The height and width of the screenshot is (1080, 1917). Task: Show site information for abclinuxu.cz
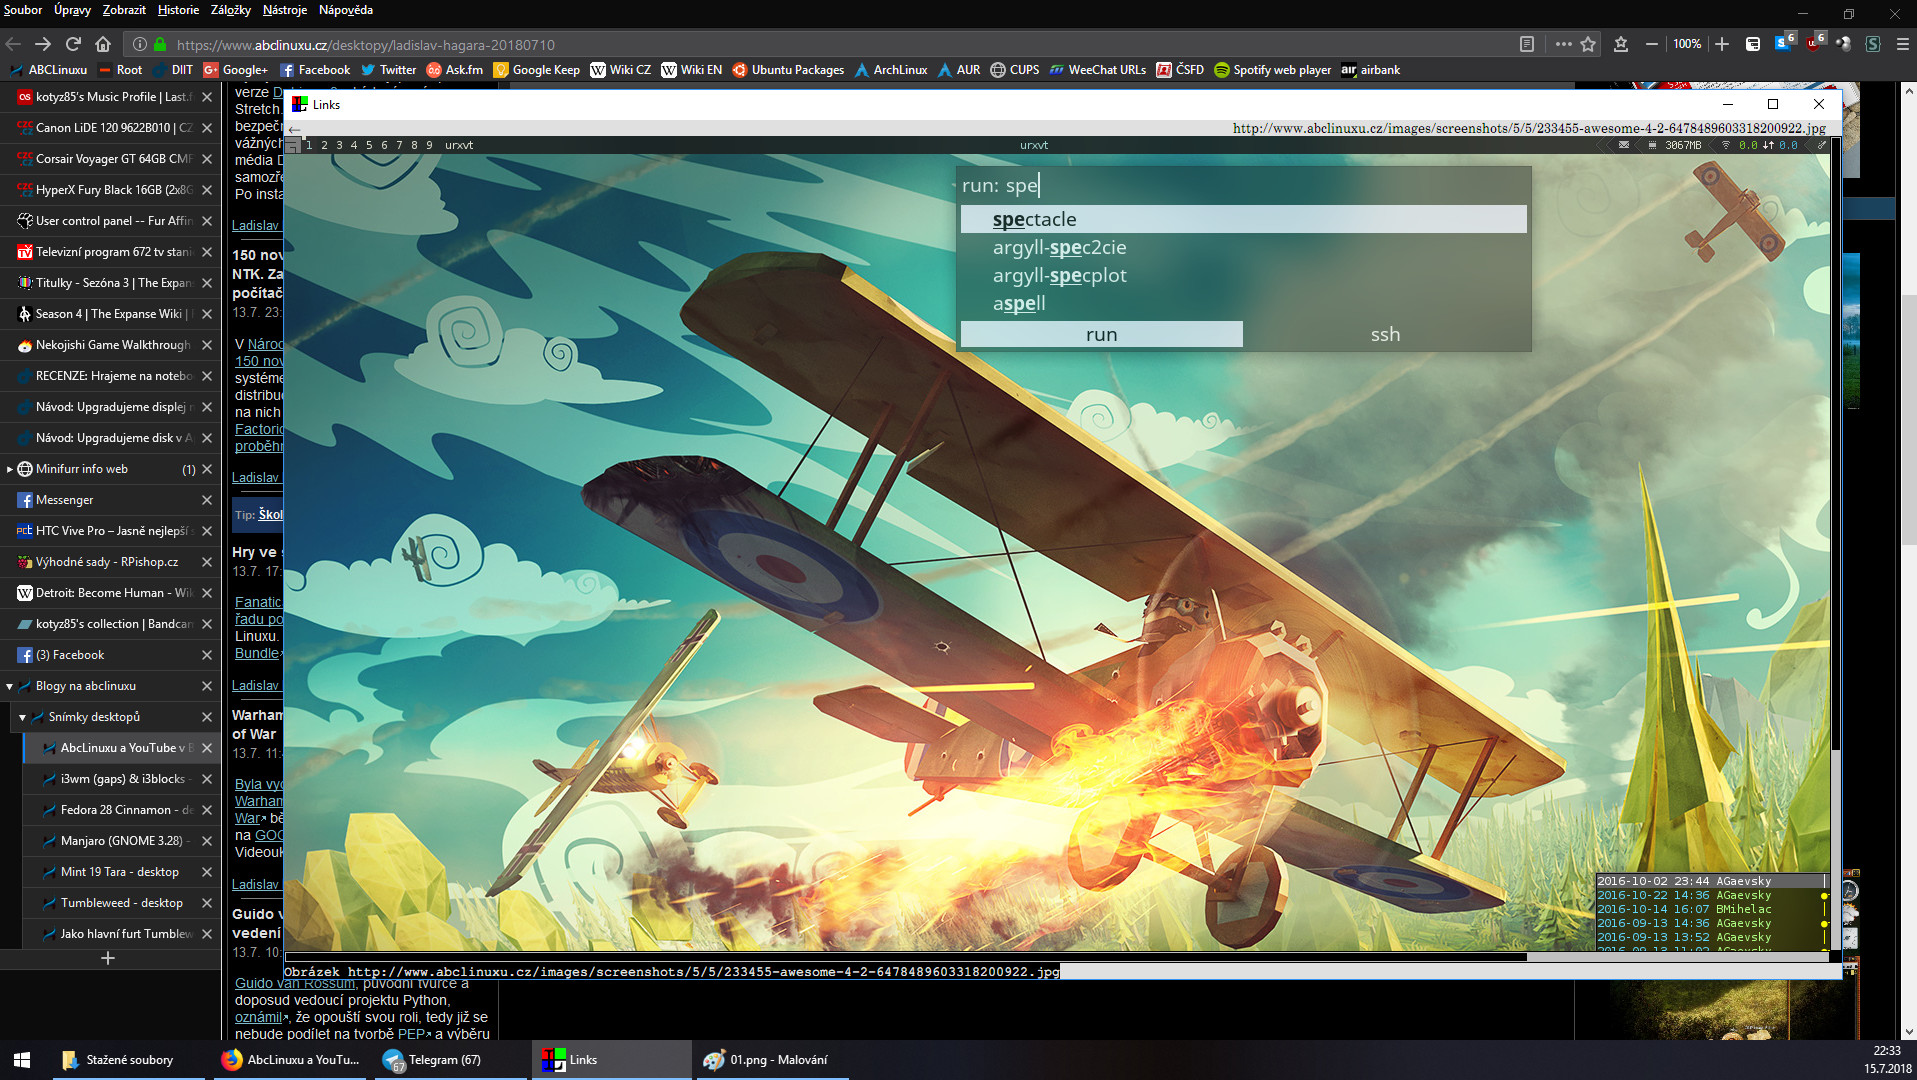click(140, 44)
